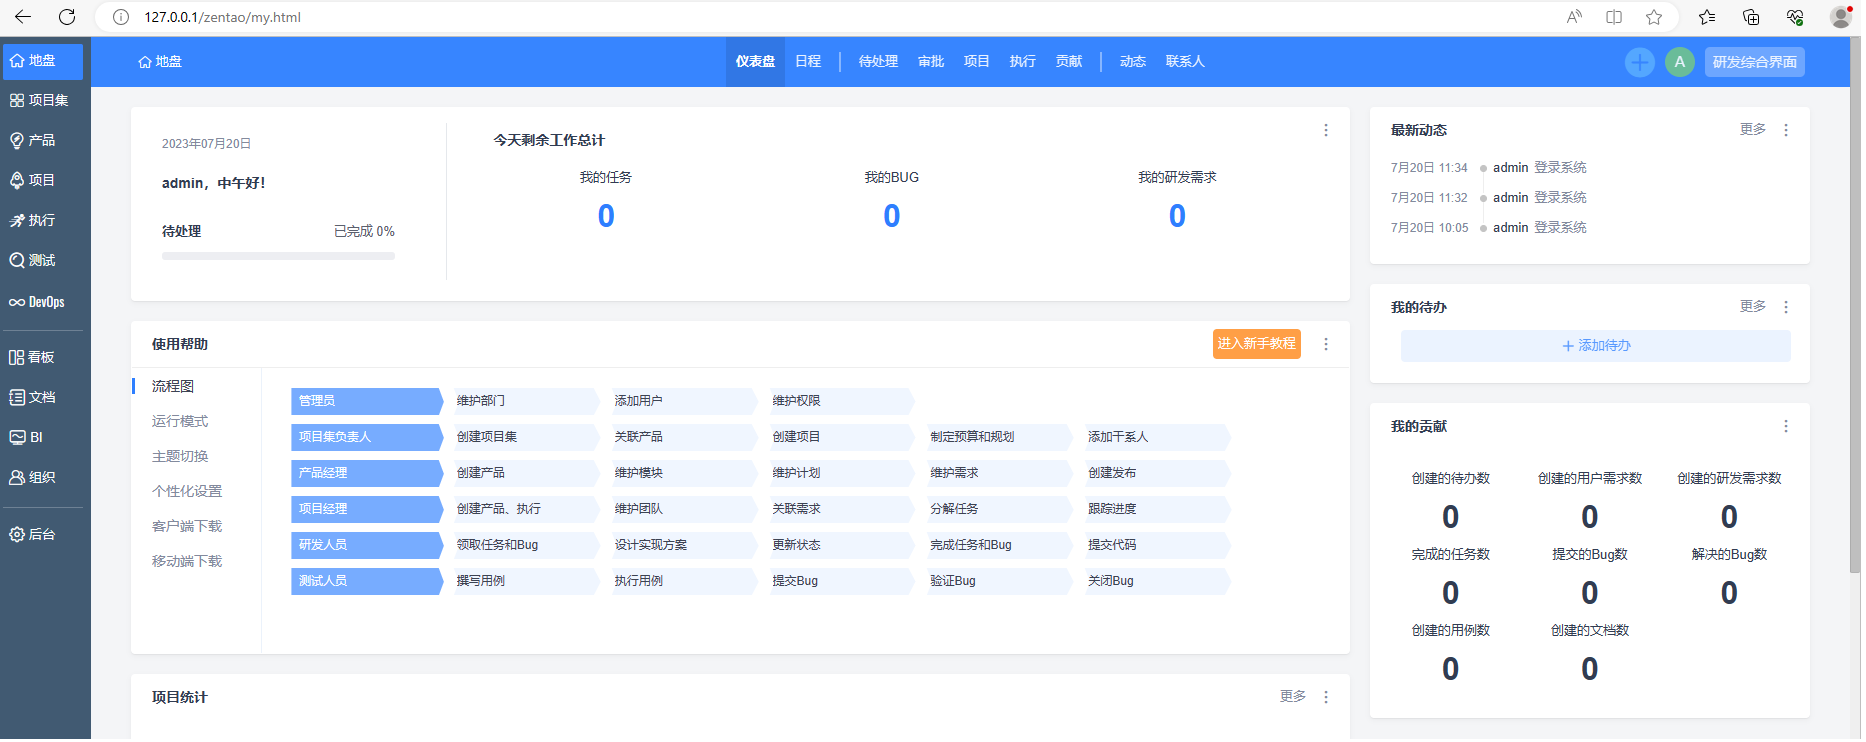Select 运行模式 in help section list

(180, 422)
